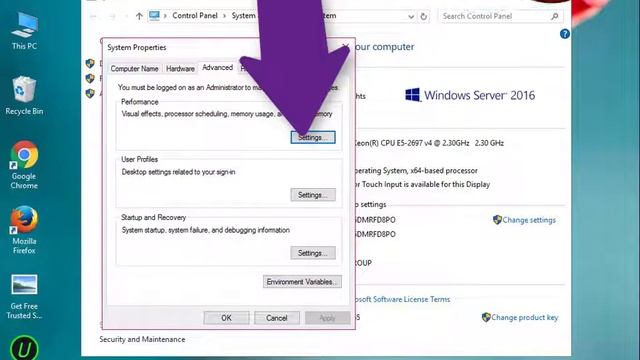Open Performance Settings button
This screenshot has height=360, width=640.
click(x=313, y=137)
